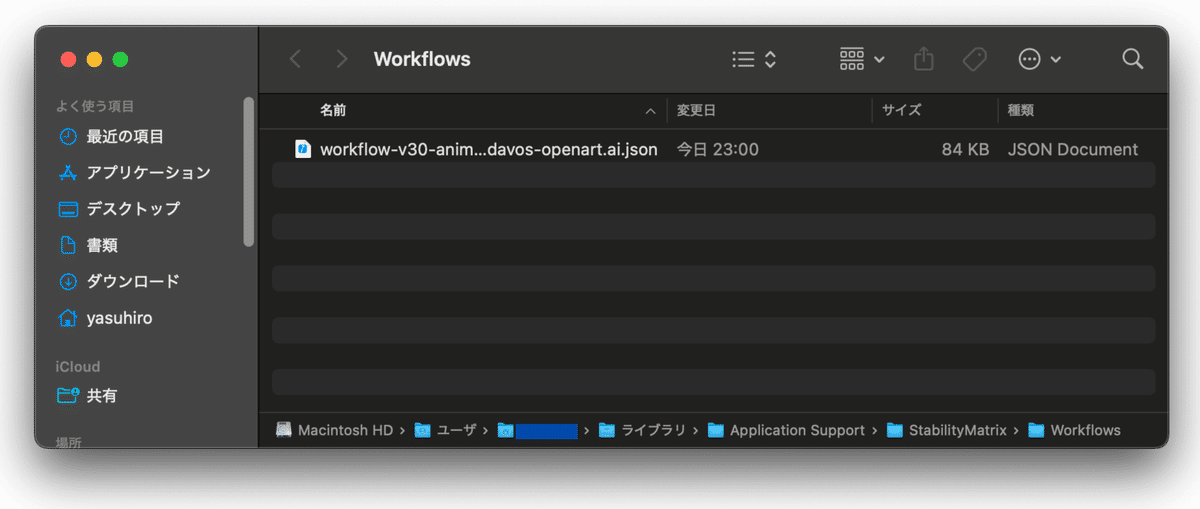Click the shared folder icon beside 共有
The width and height of the screenshot is (1200, 509).
68,395
